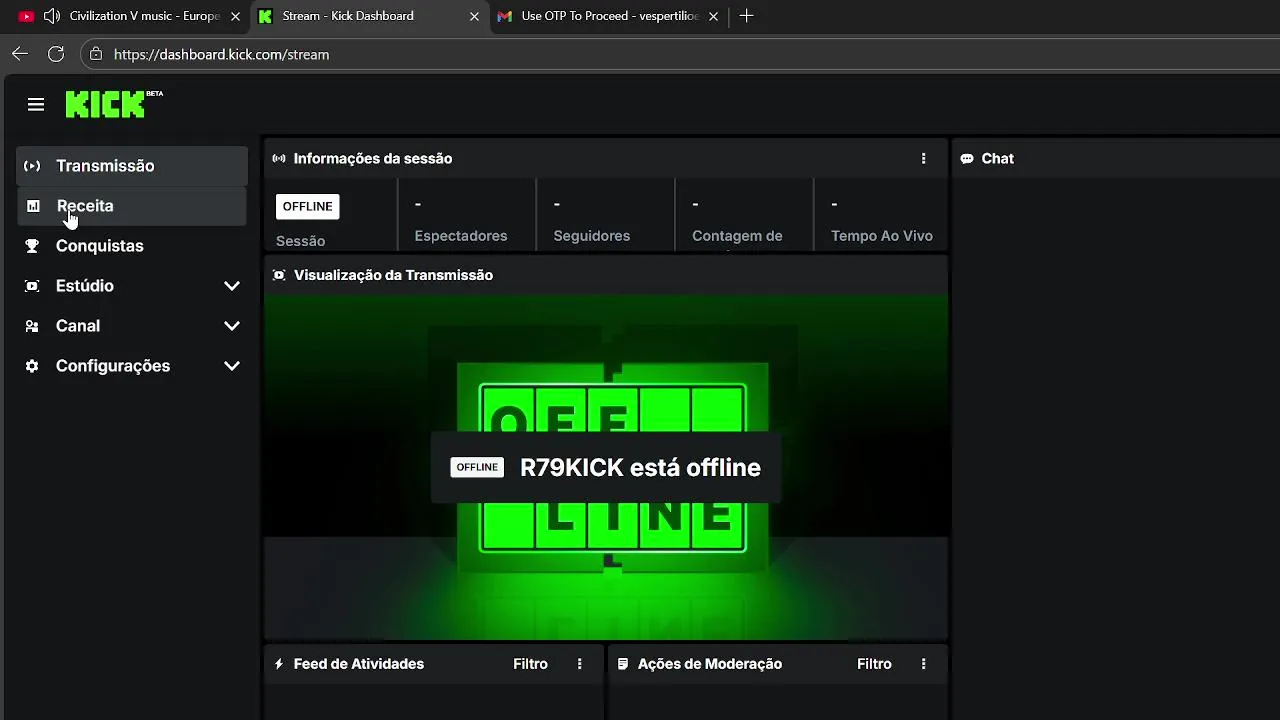1280x720 pixels.
Task: Open Ações de Moderação three-dot menu
Action: [923, 664]
